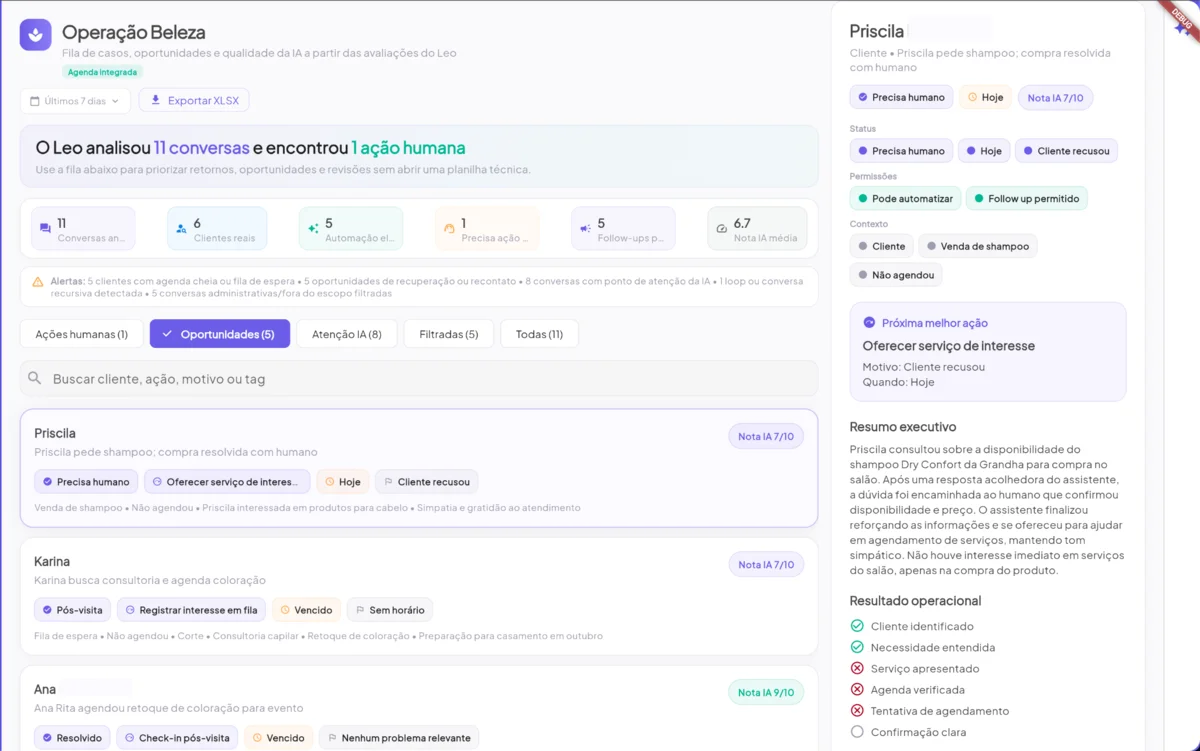
Task: Click the Hoje chip with clock in detail header
Action: point(985,97)
